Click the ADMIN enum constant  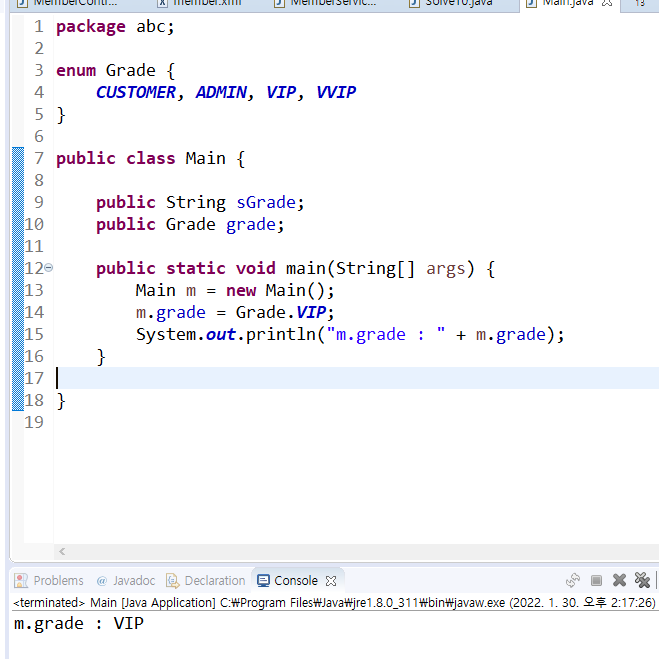pos(221,92)
